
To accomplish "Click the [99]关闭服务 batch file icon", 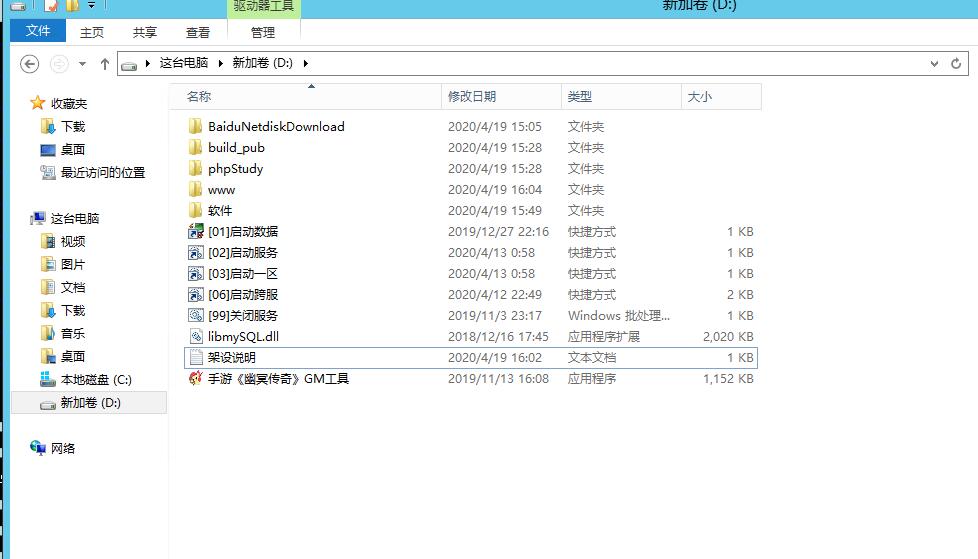I will (196, 316).
